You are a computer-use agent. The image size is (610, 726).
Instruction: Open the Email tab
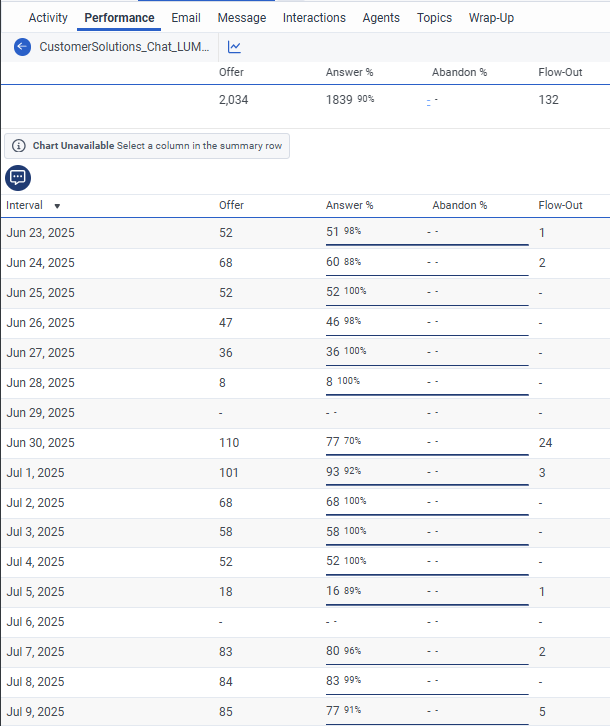[x=186, y=18]
